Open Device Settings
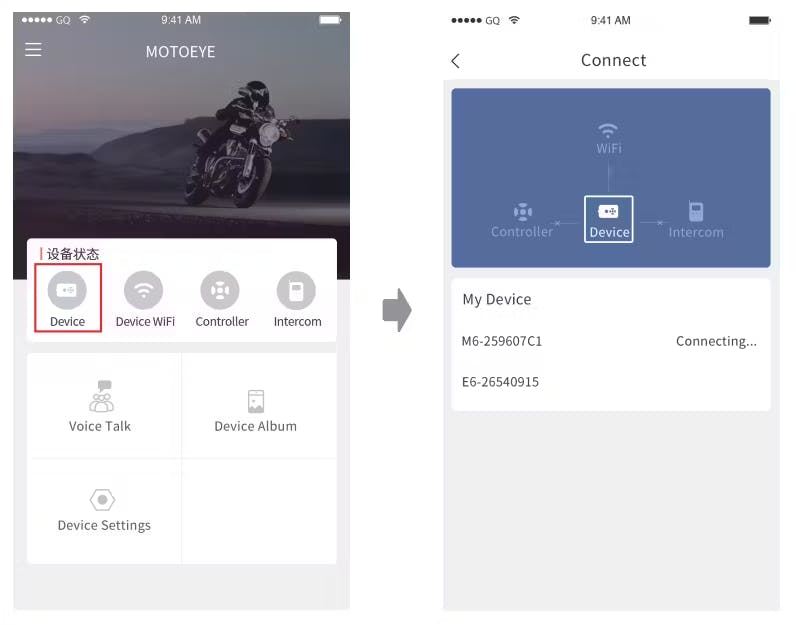The width and height of the screenshot is (796, 625). (104, 510)
